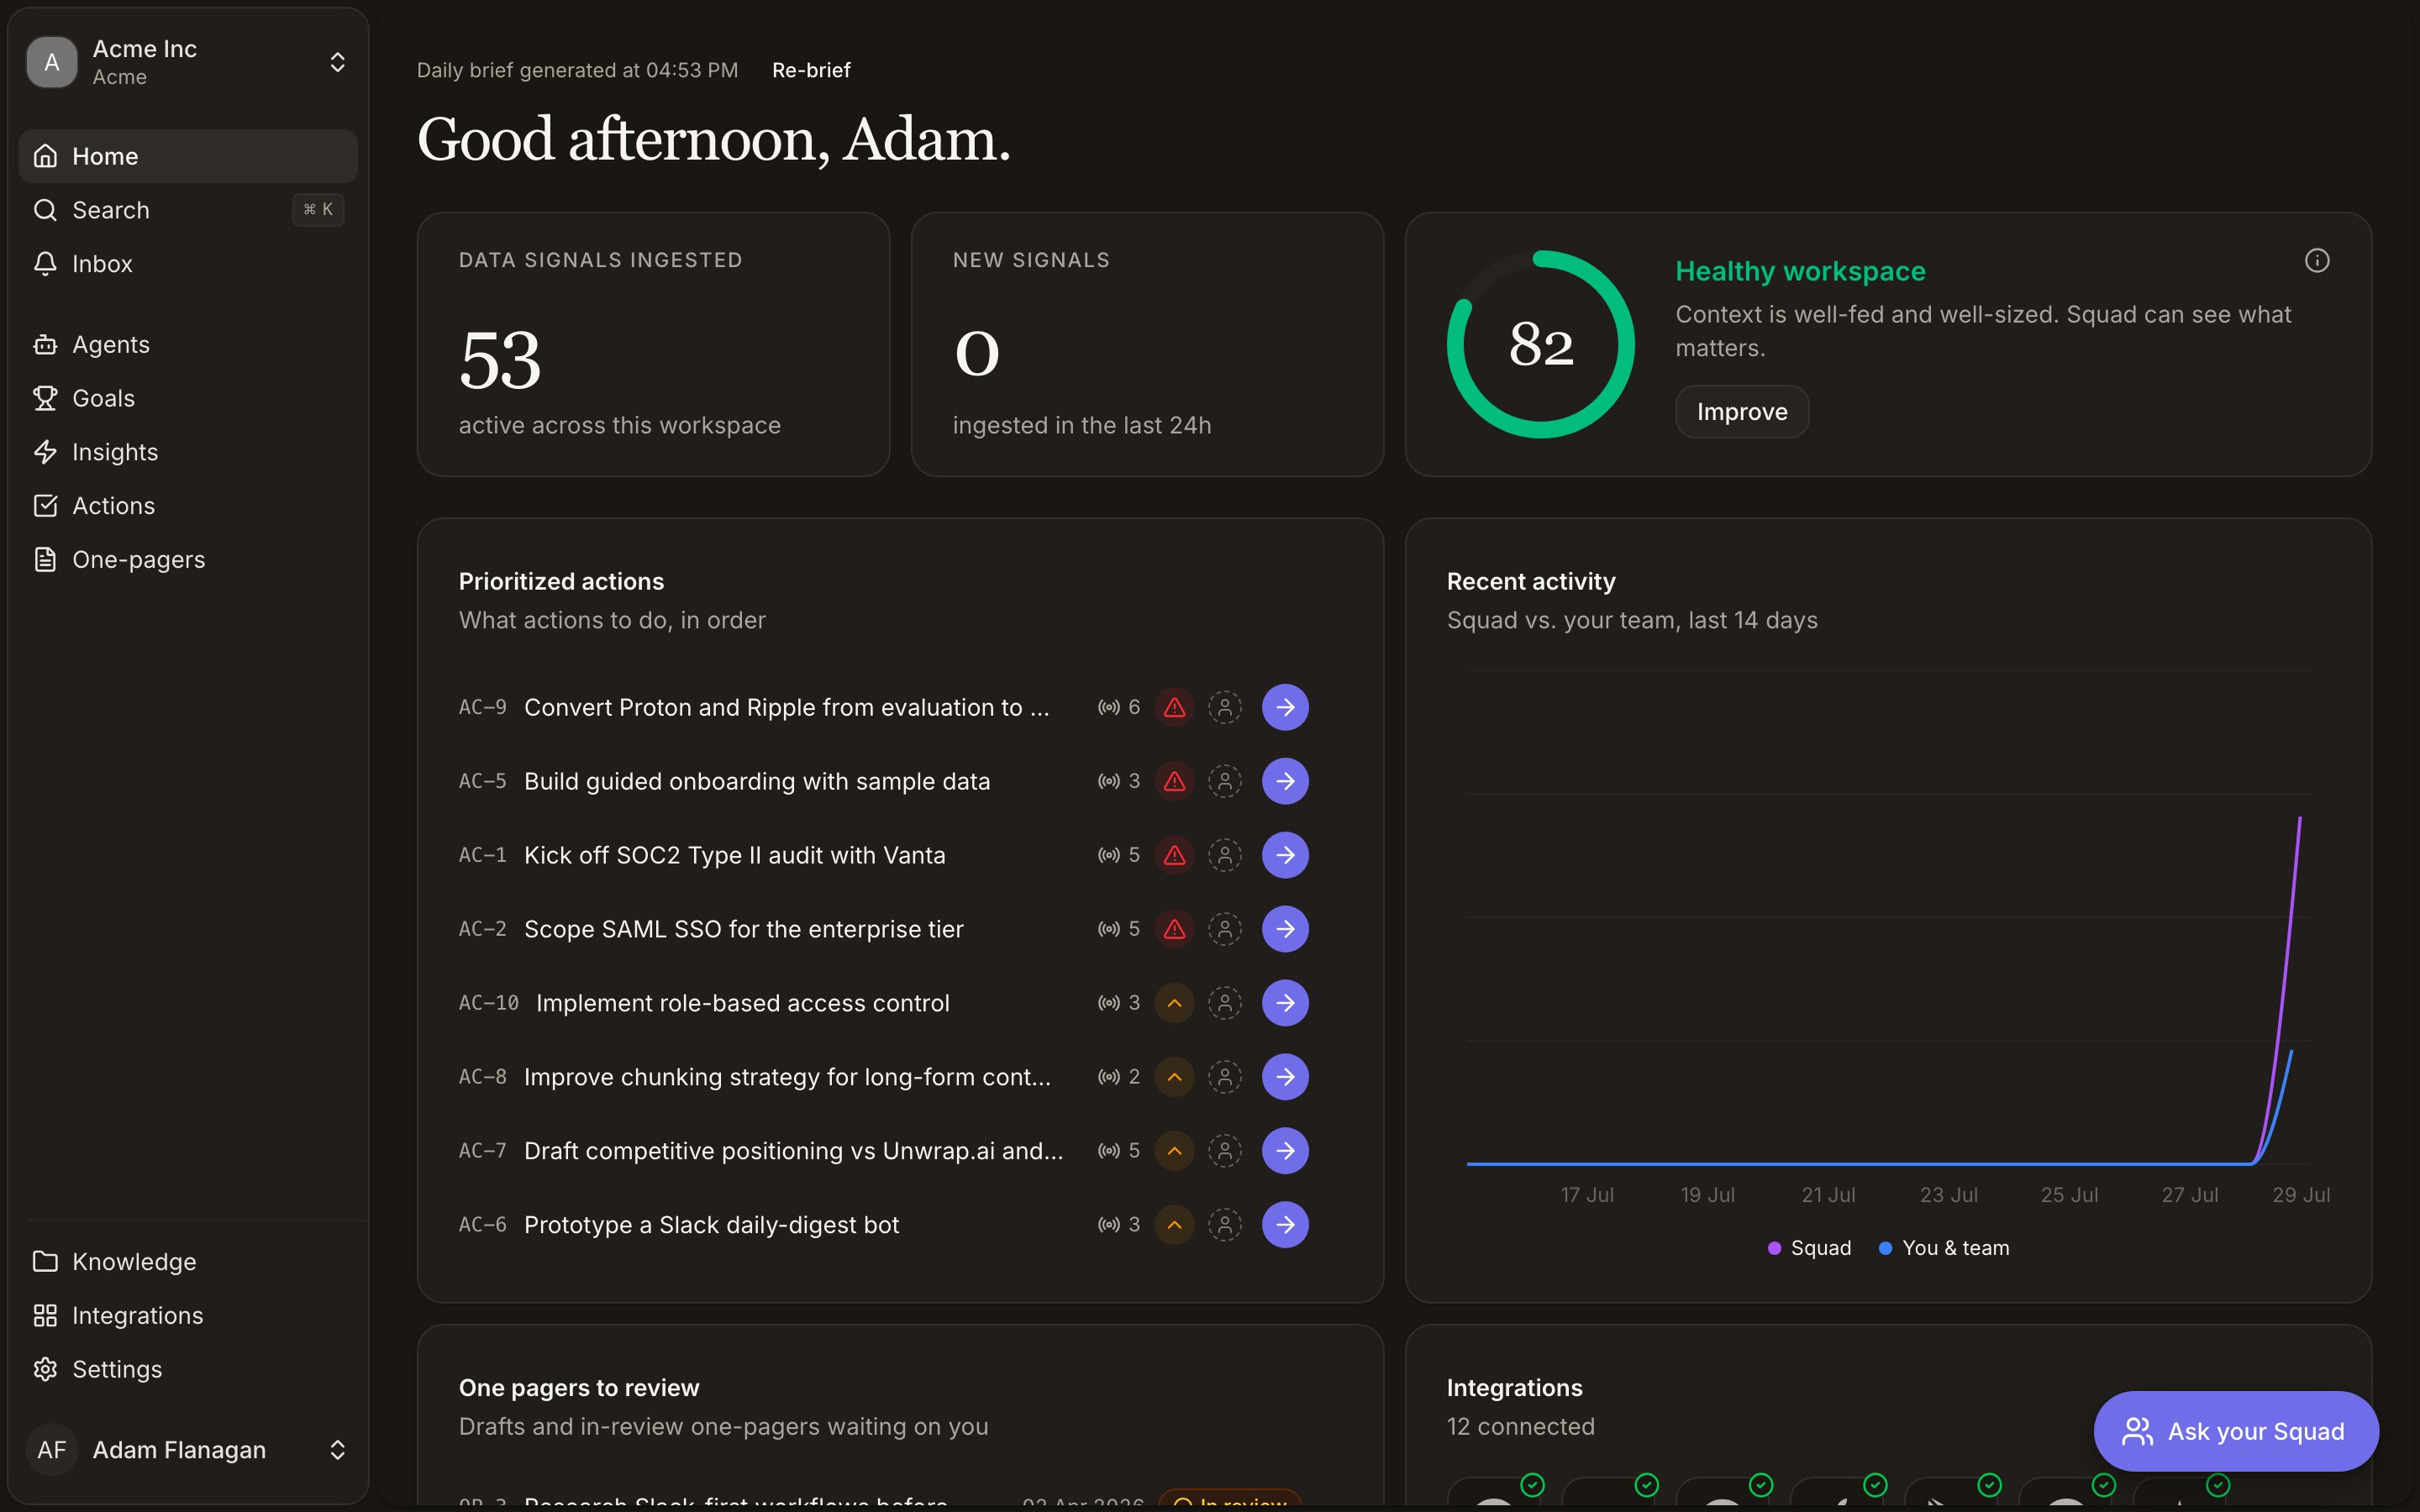Open the Inbox in sidebar
The width and height of the screenshot is (2420, 1512).
188,264
